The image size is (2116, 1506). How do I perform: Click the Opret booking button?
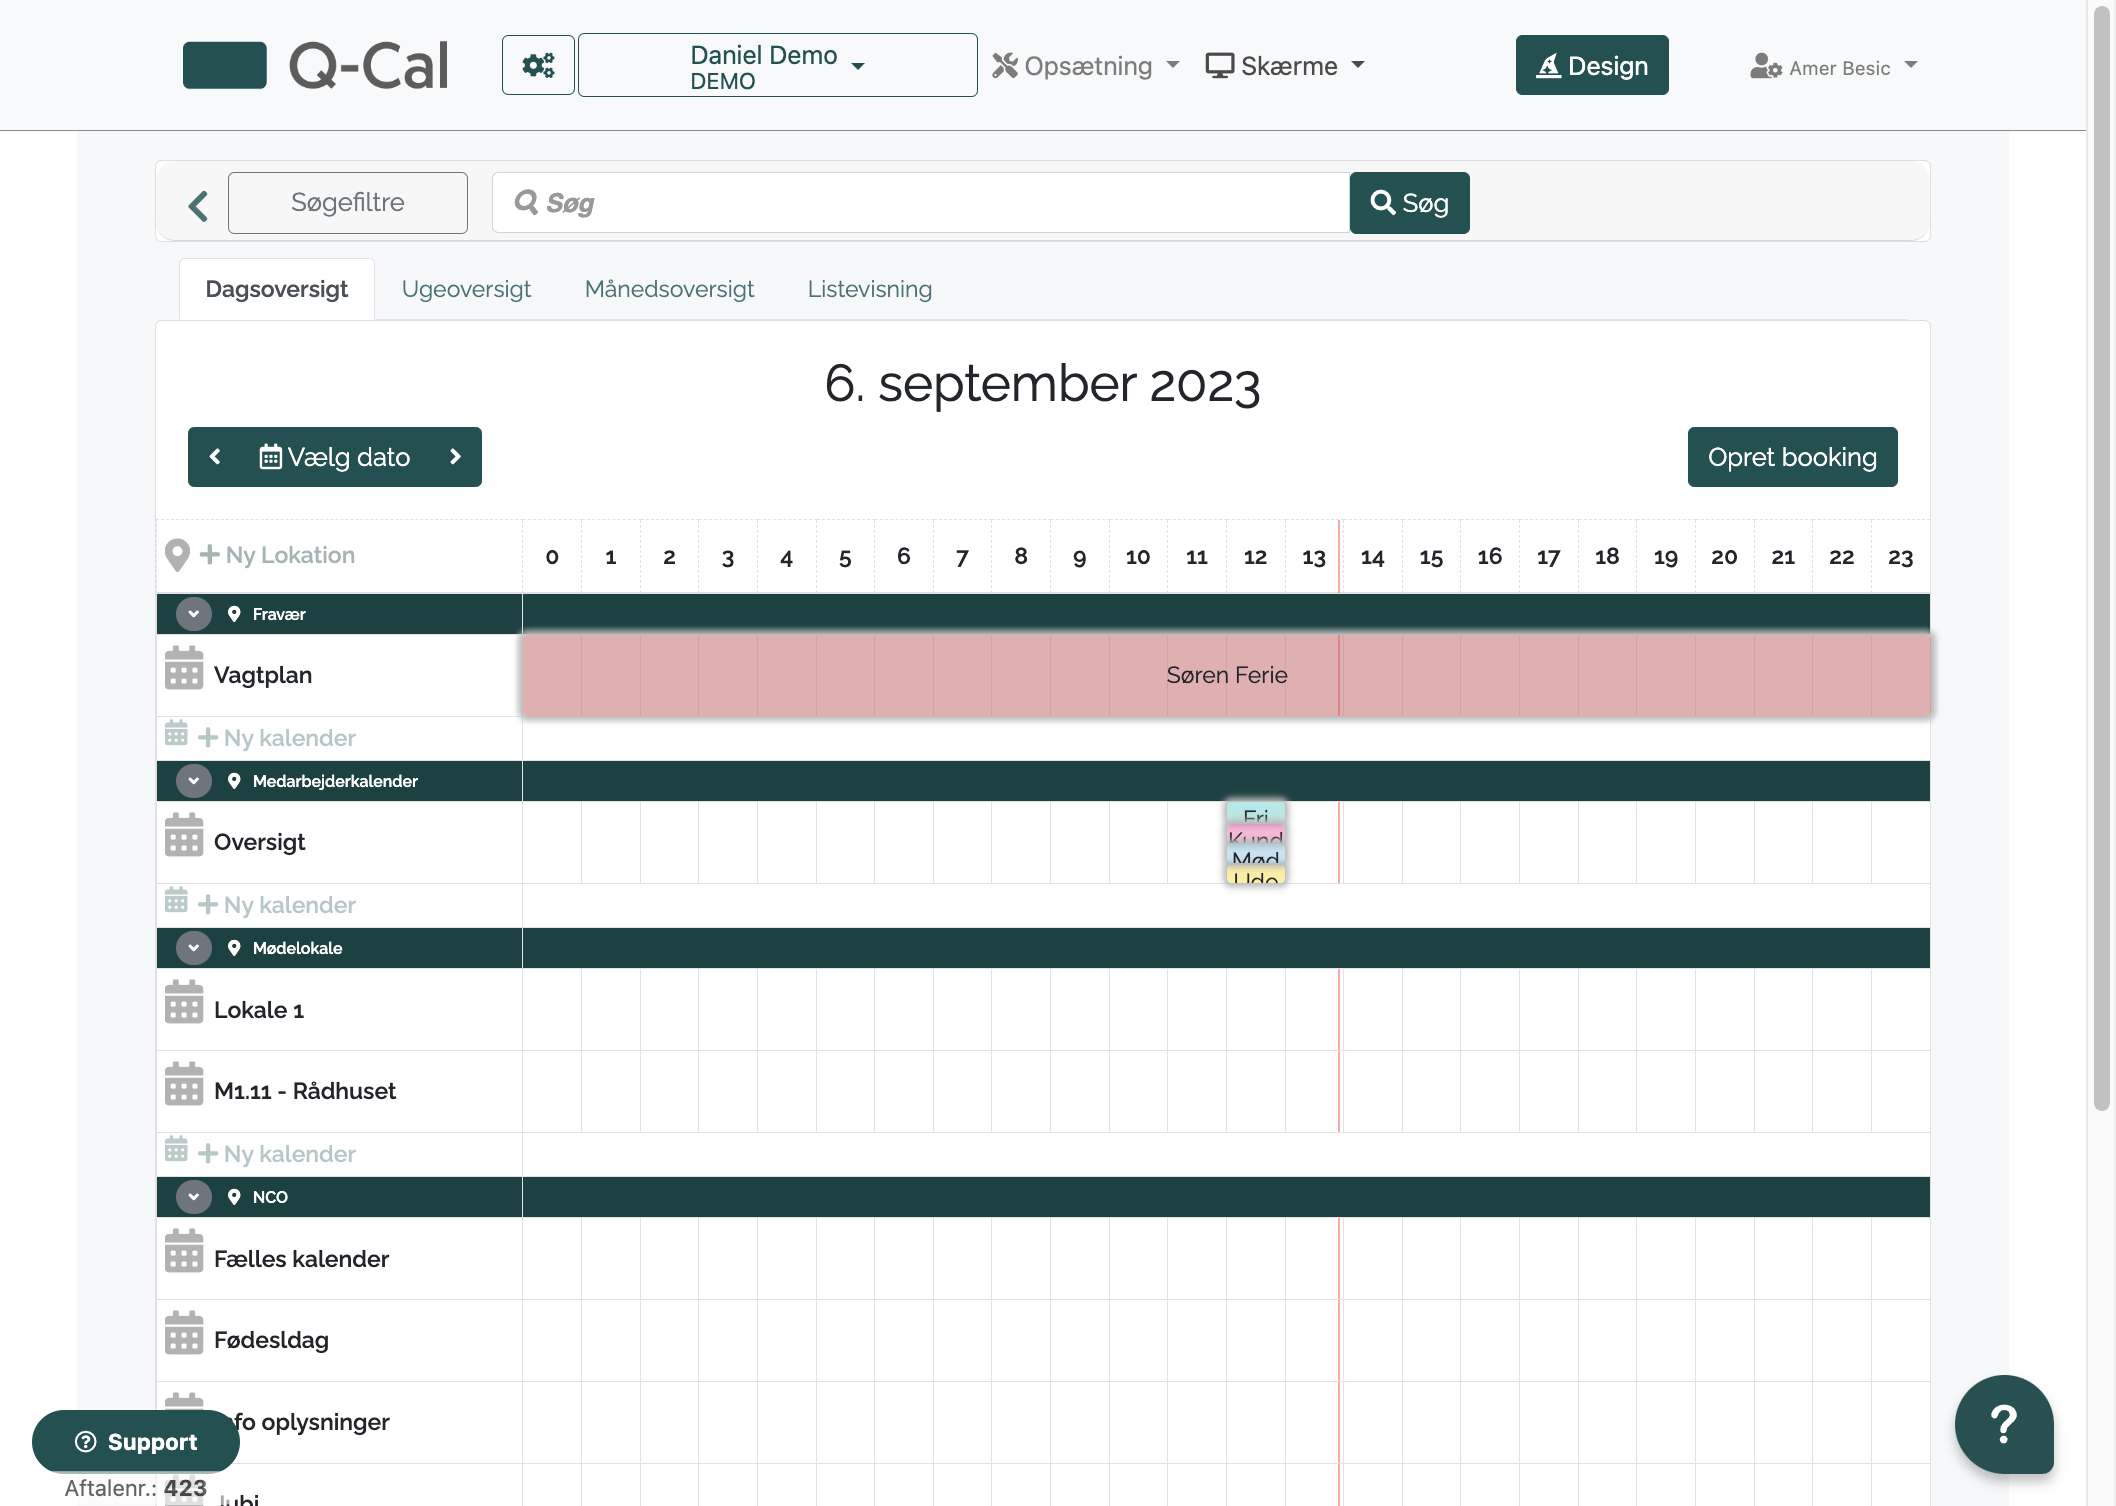click(x=1793, y=457)
